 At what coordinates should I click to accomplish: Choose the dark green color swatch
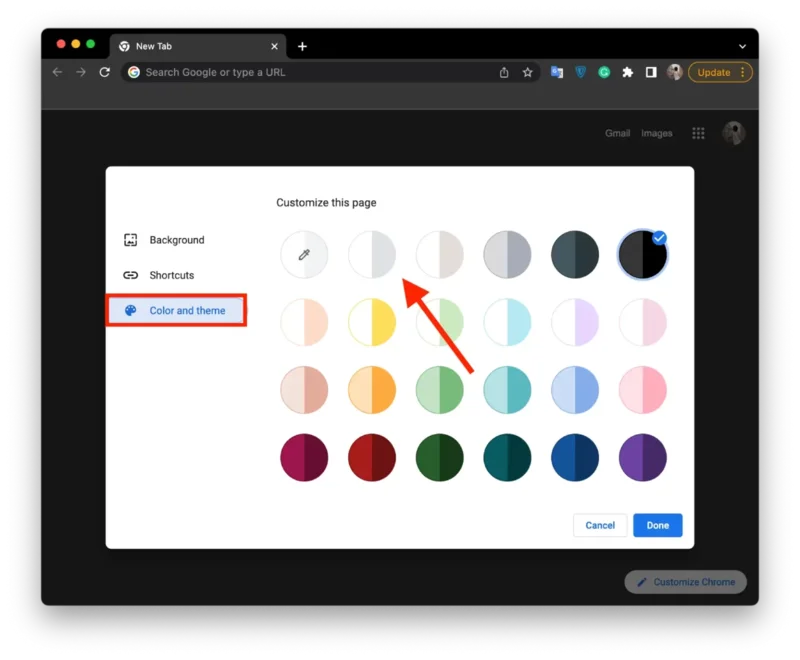pyautogui.click(x=440, y=458)
